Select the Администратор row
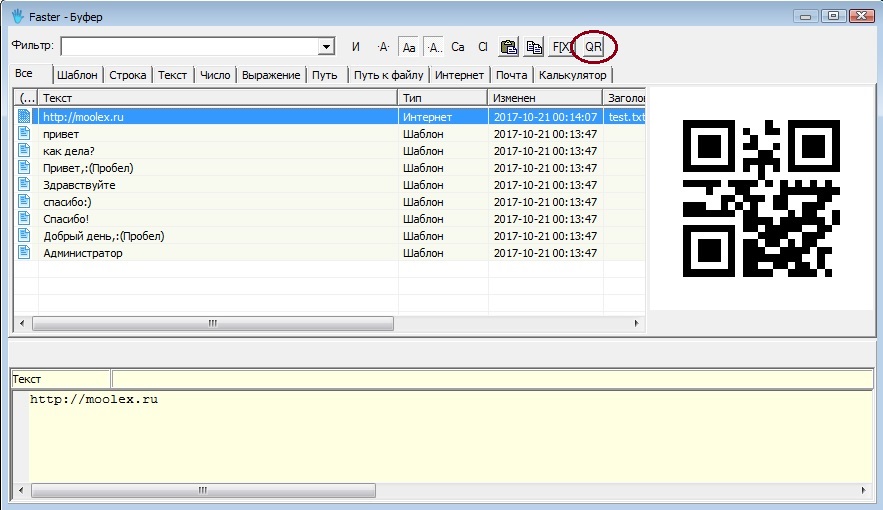Image resolution: width=883 pixels, height=510 pixels. click(329, 253)
